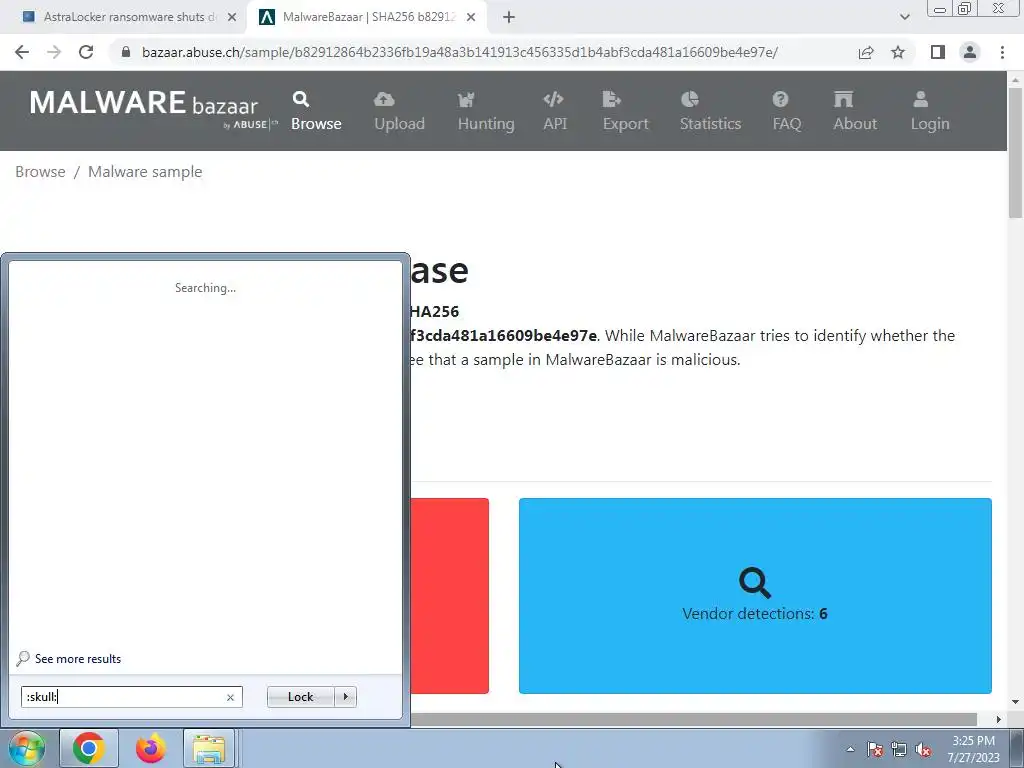Click the magnifier icon in Vendor detections card
This screenshot has height=768, width=1024.
pyautogui.click(x=755, y=583)
